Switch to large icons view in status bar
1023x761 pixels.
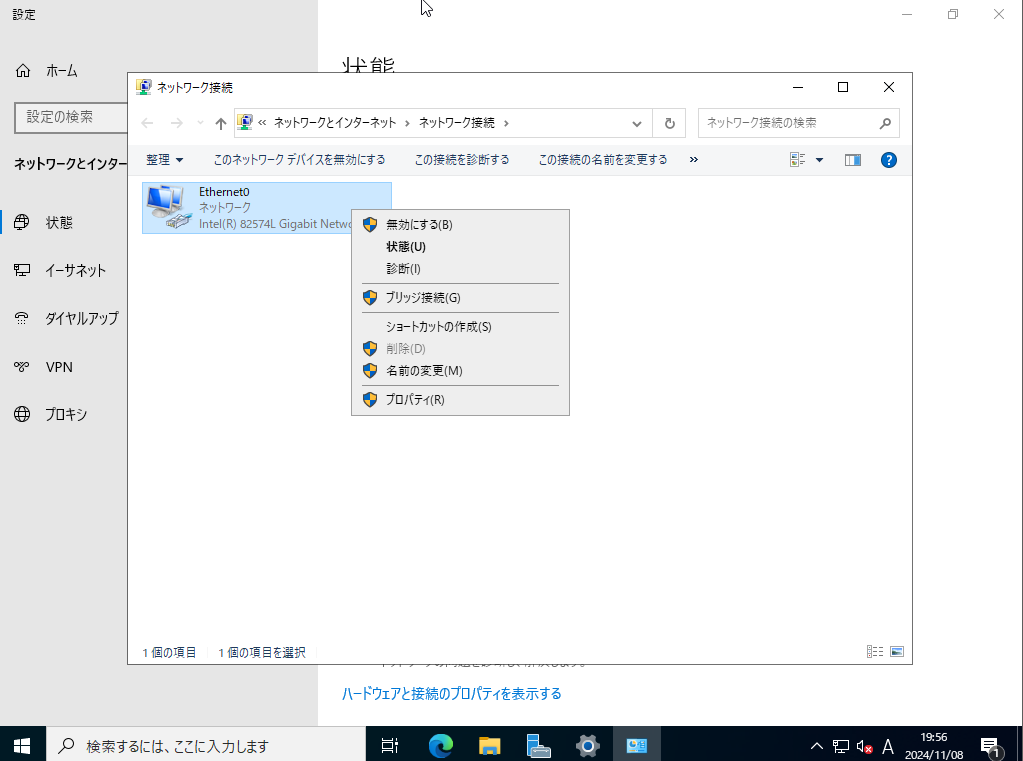(897, 652)
